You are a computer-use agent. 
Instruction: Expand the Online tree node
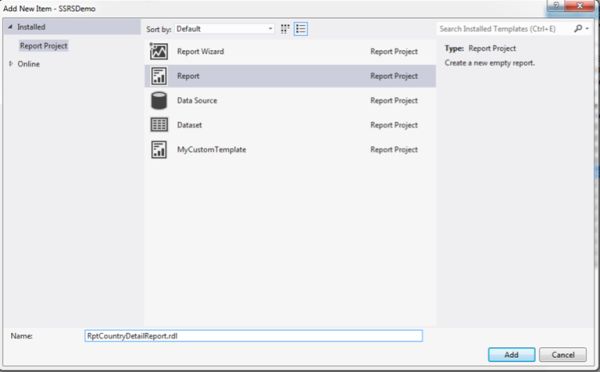11,64
